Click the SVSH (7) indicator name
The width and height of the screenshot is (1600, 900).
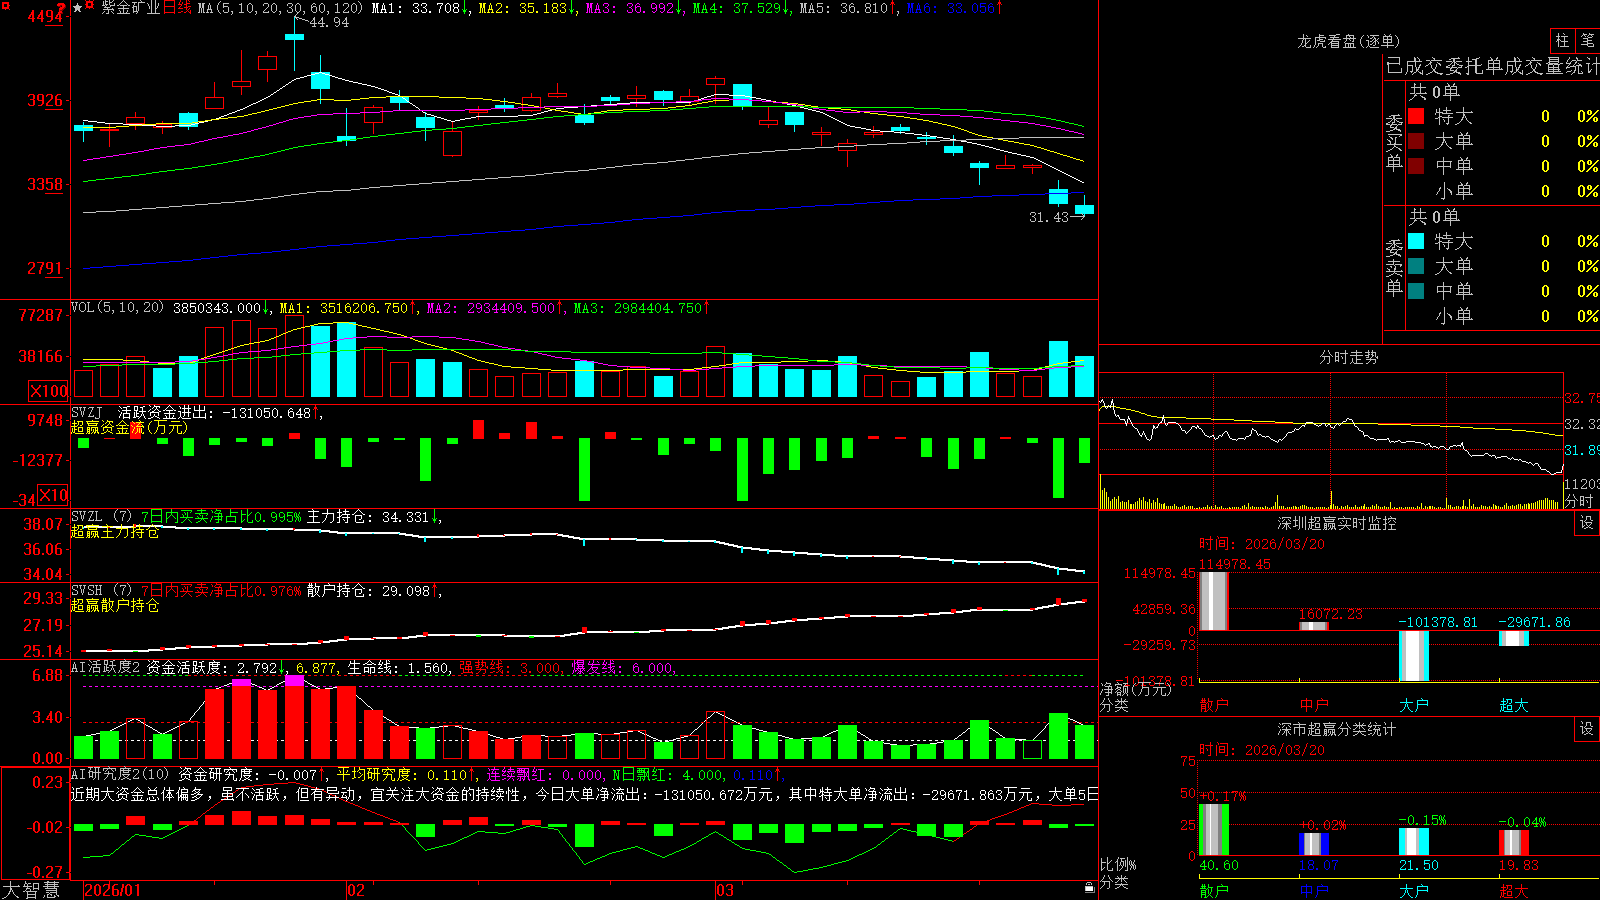pyautogui.click(x=101, y=590)
